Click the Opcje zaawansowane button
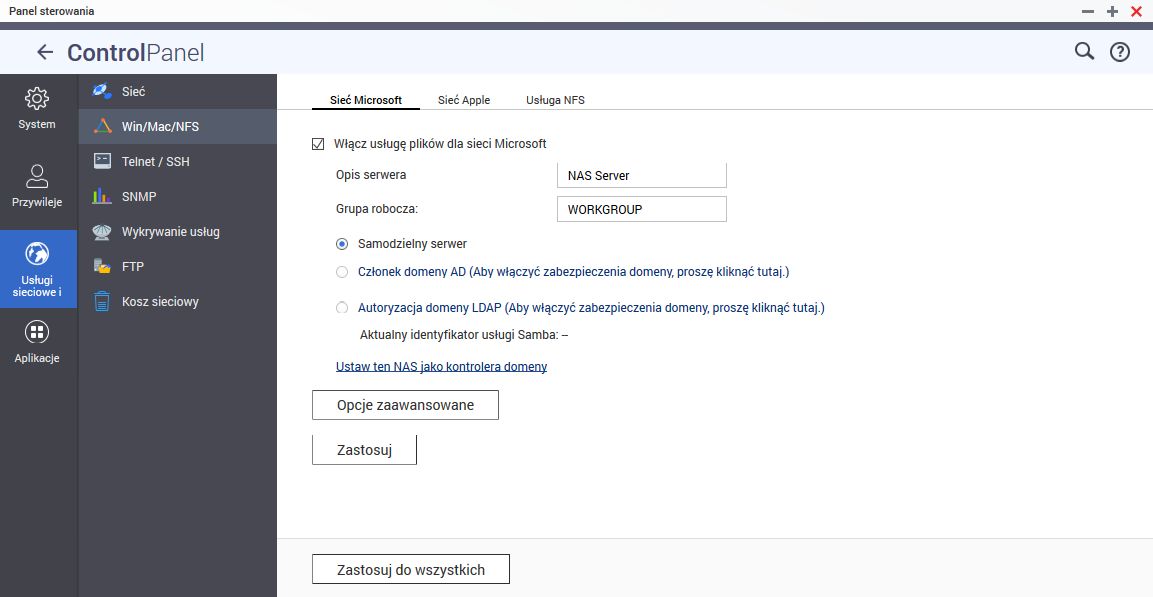 pyautogui.click(x=405, y=405)
